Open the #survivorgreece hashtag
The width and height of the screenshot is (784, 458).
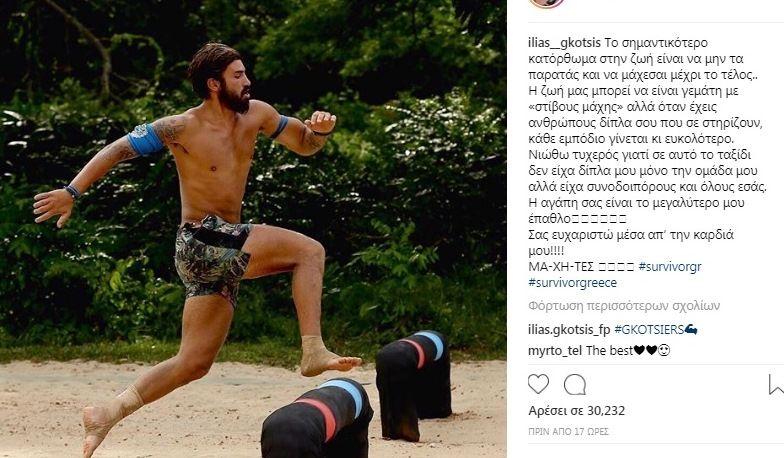point(572,282)
